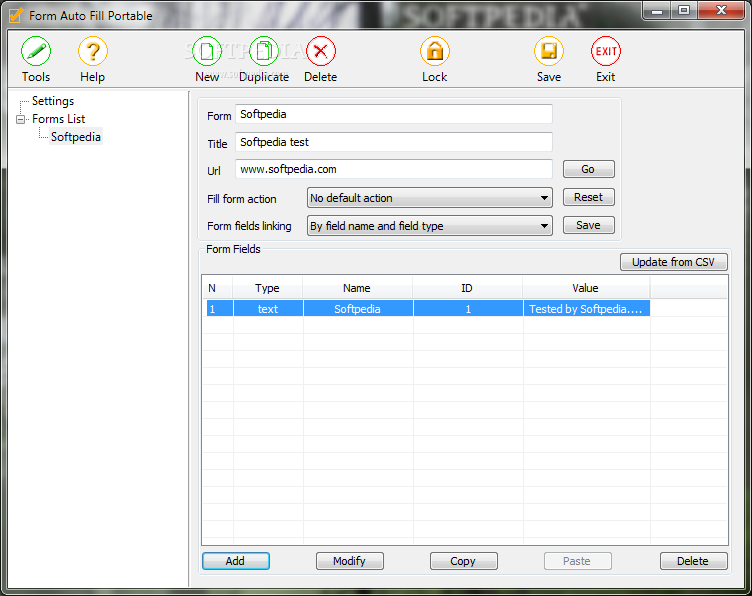Open the Tools pencil icon
The image size is (752, 596).
pos(36,51)
